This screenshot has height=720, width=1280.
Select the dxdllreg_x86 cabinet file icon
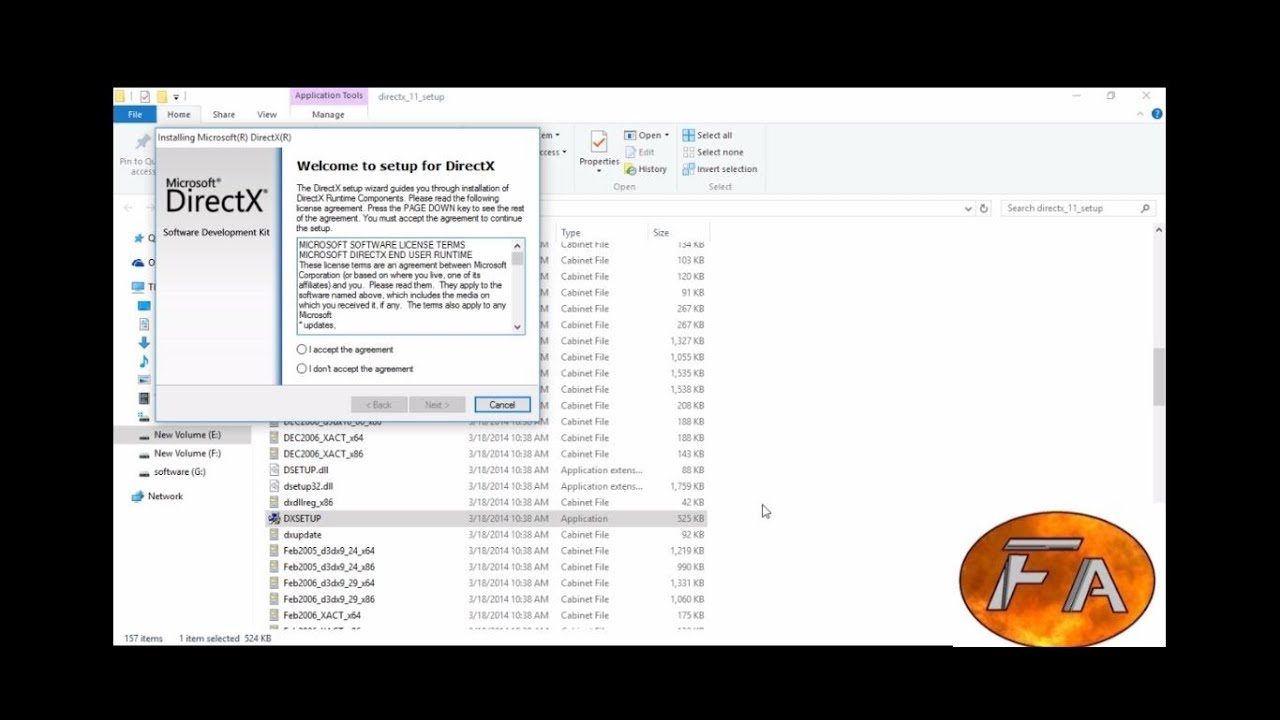click(274, 502)
